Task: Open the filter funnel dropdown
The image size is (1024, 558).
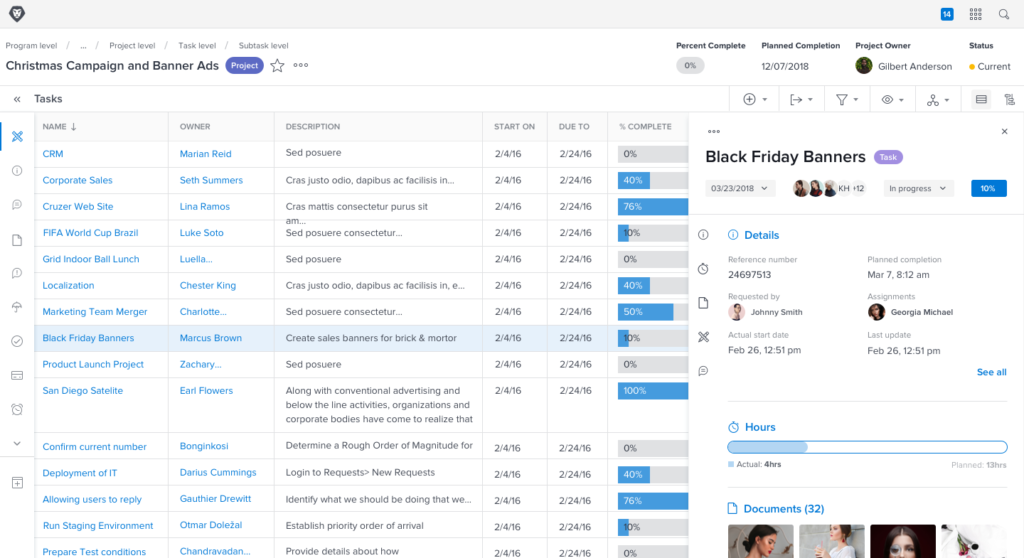Action: point(847,99)
